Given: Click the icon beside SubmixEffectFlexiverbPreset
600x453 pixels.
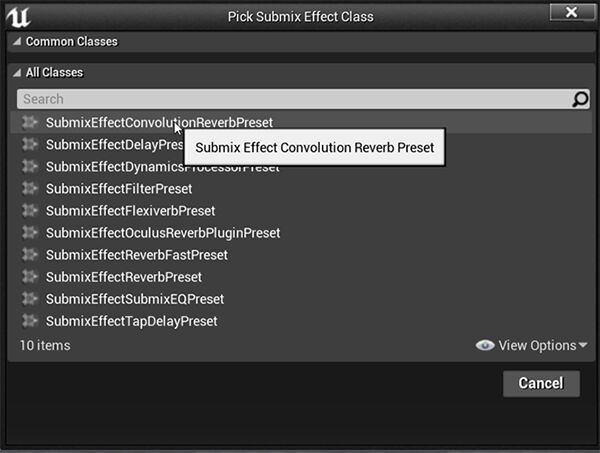Looking at the screenshot, I should click(x=30, y=210).
